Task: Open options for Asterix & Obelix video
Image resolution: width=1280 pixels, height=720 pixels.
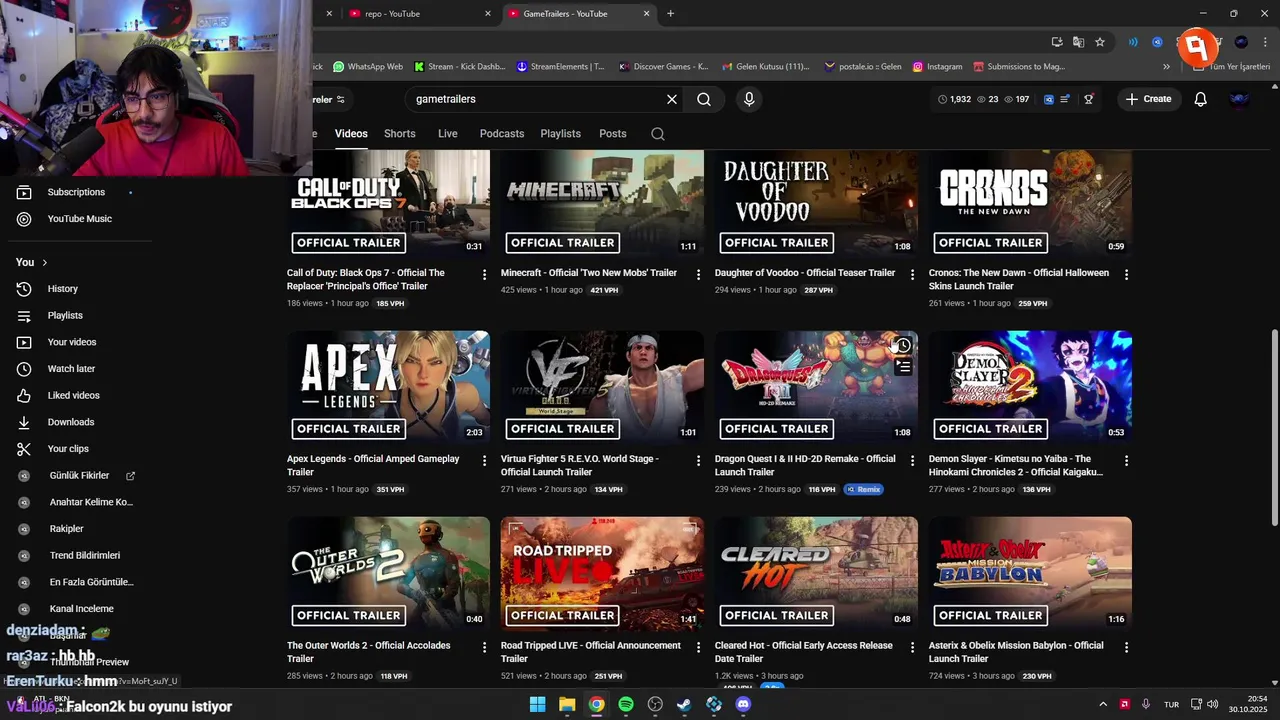Action: pyautogui.click(x=1127, y=647)
